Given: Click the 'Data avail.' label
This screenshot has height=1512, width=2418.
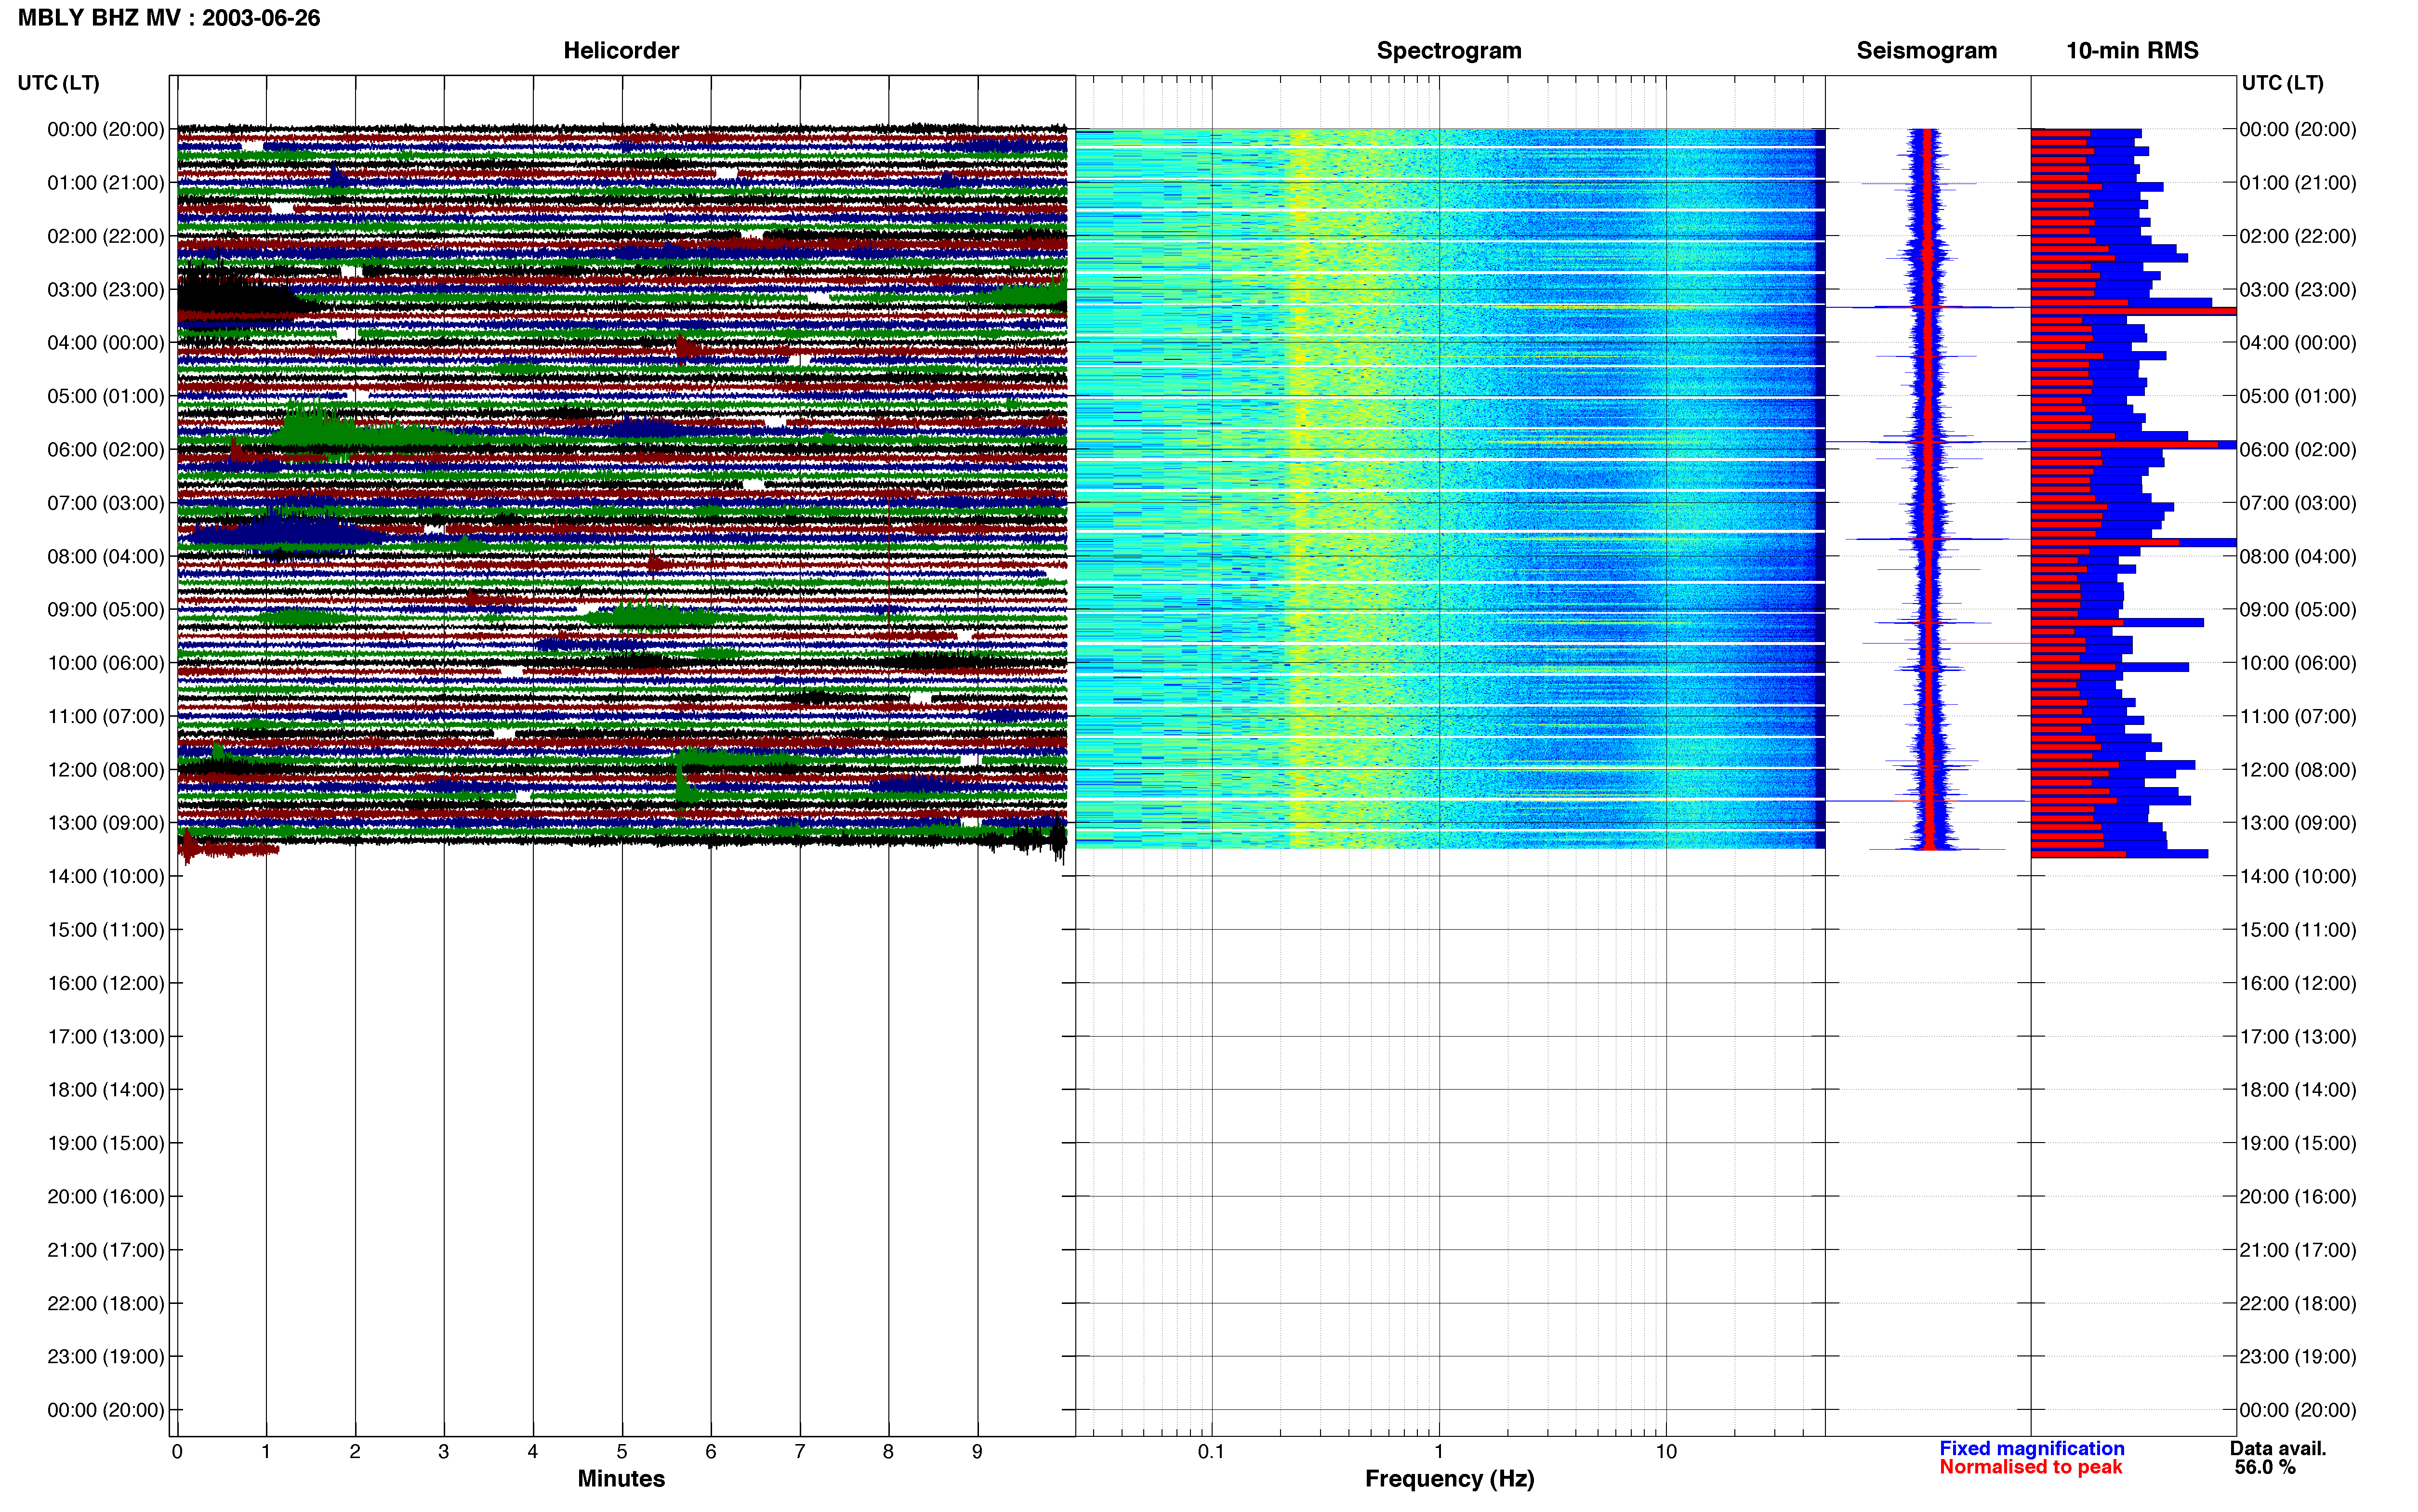Looking at the screenshot, I should point(2278,1449).
